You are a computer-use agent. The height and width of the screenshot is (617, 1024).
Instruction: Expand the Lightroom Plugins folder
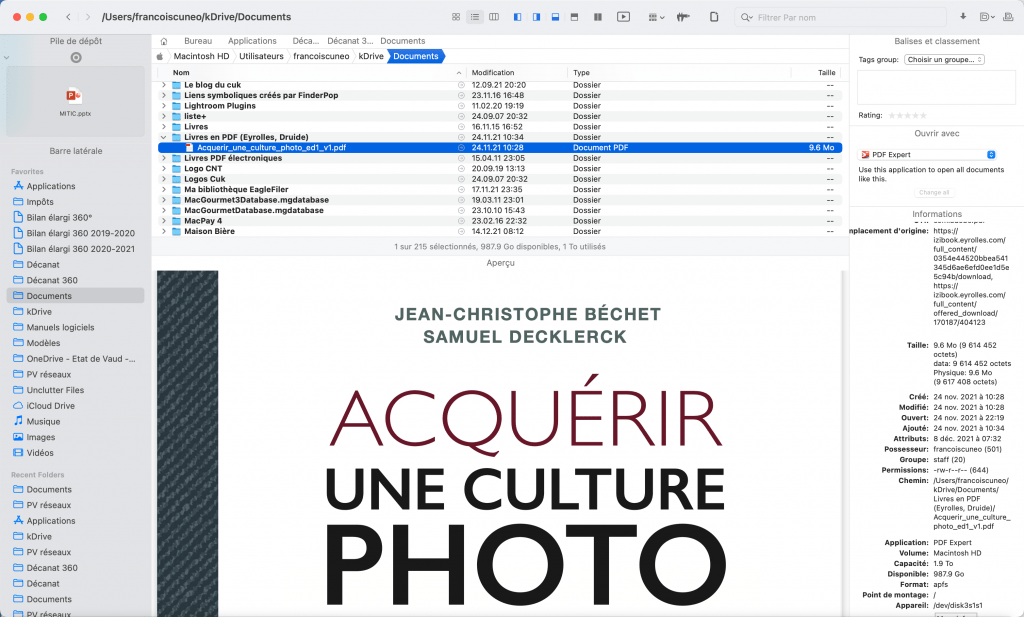163,106
